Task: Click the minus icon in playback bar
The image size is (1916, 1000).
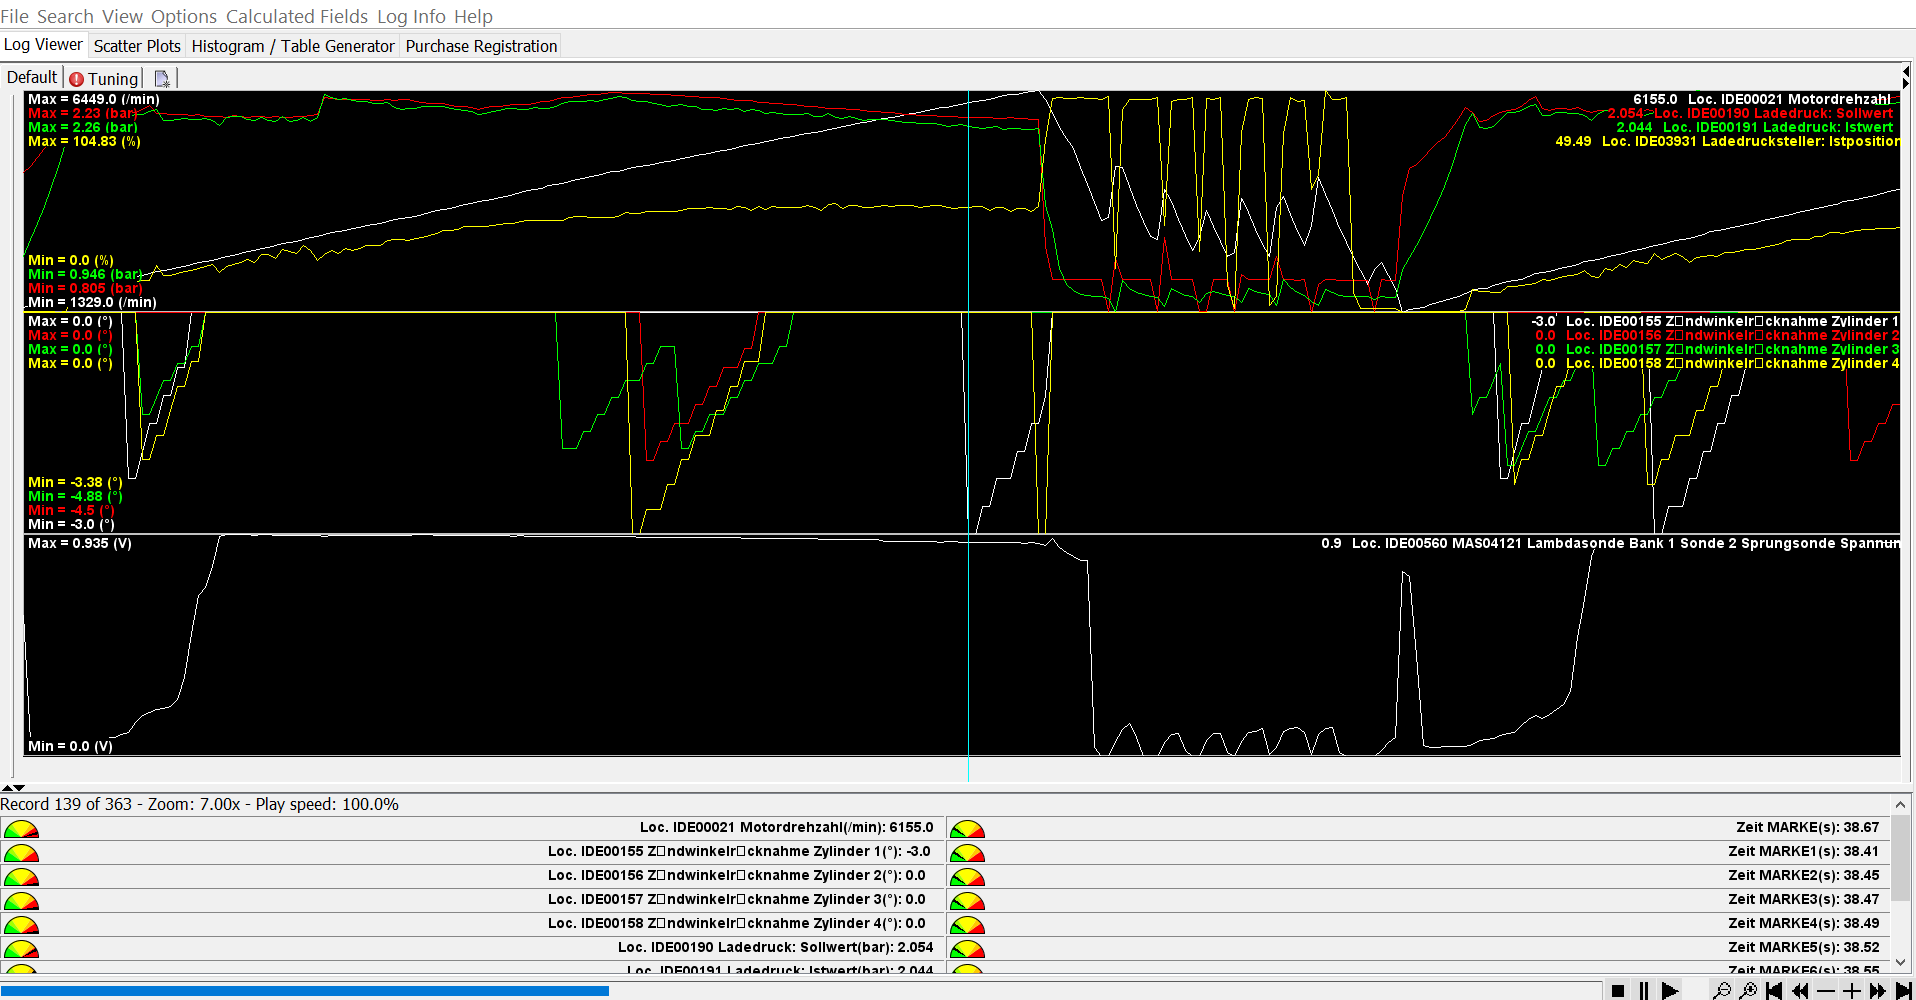Action: (1826, 991)
